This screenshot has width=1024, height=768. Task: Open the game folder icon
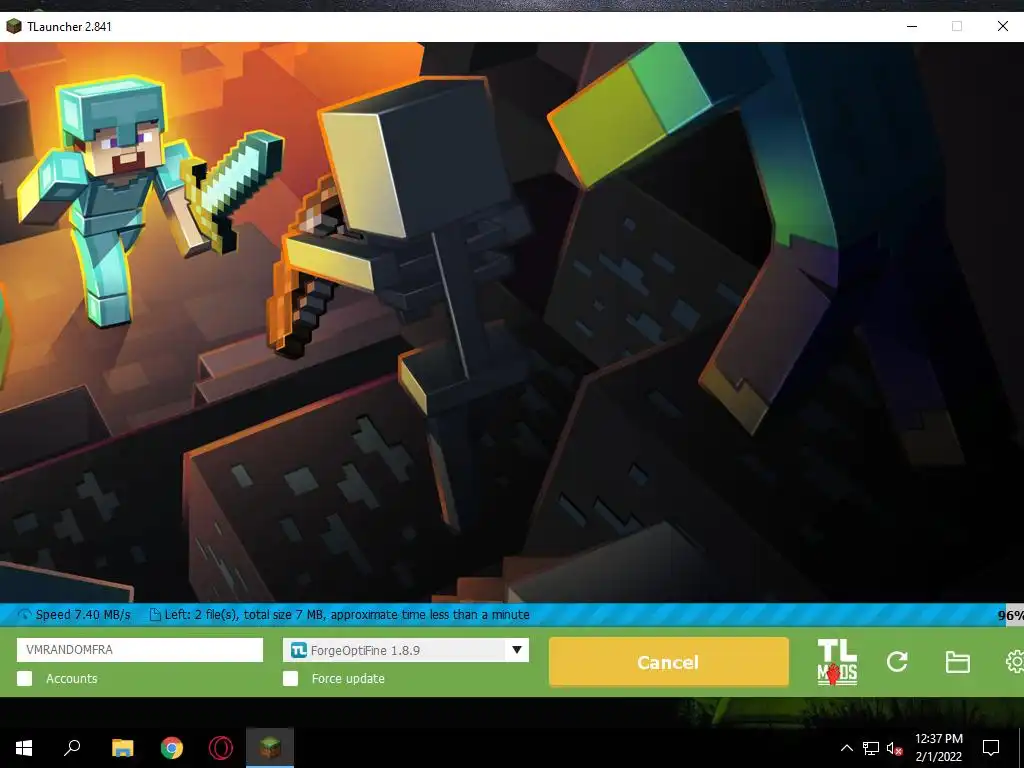pyautogui.click(x=957, y=662)
